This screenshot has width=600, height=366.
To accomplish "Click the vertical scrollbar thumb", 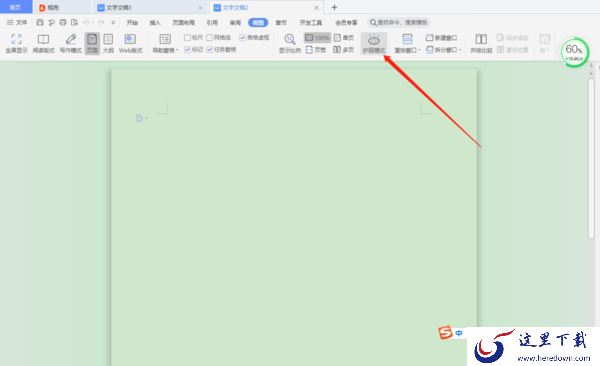I will (592, 159).
